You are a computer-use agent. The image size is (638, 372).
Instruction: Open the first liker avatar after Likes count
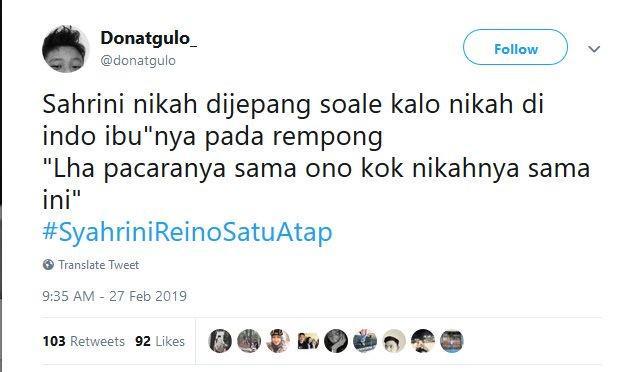[220, 341]
